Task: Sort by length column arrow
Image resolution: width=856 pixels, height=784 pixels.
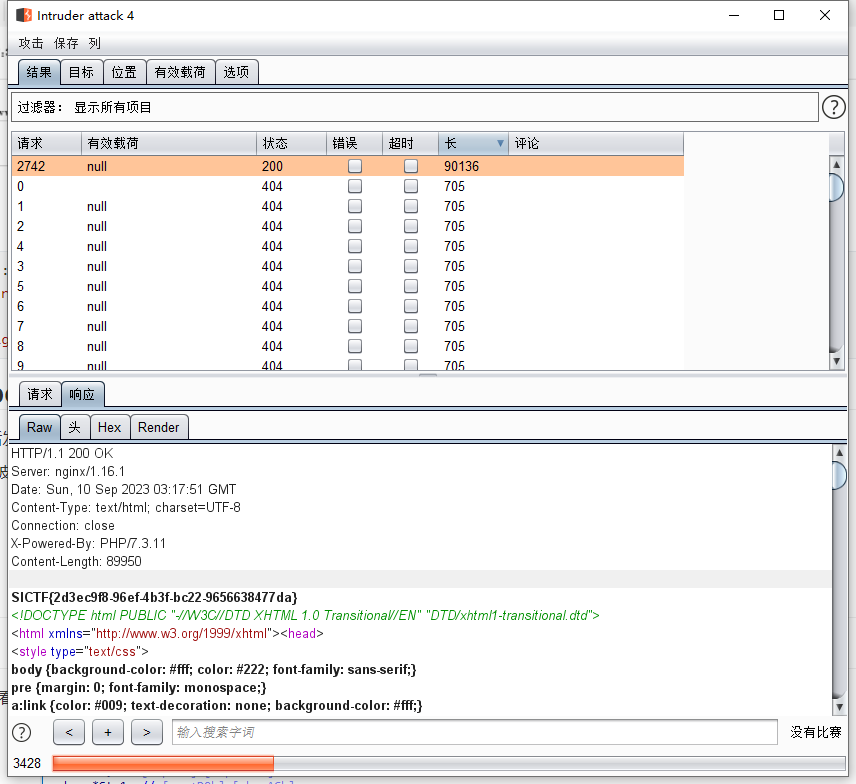Action: [x=500, y=144]
